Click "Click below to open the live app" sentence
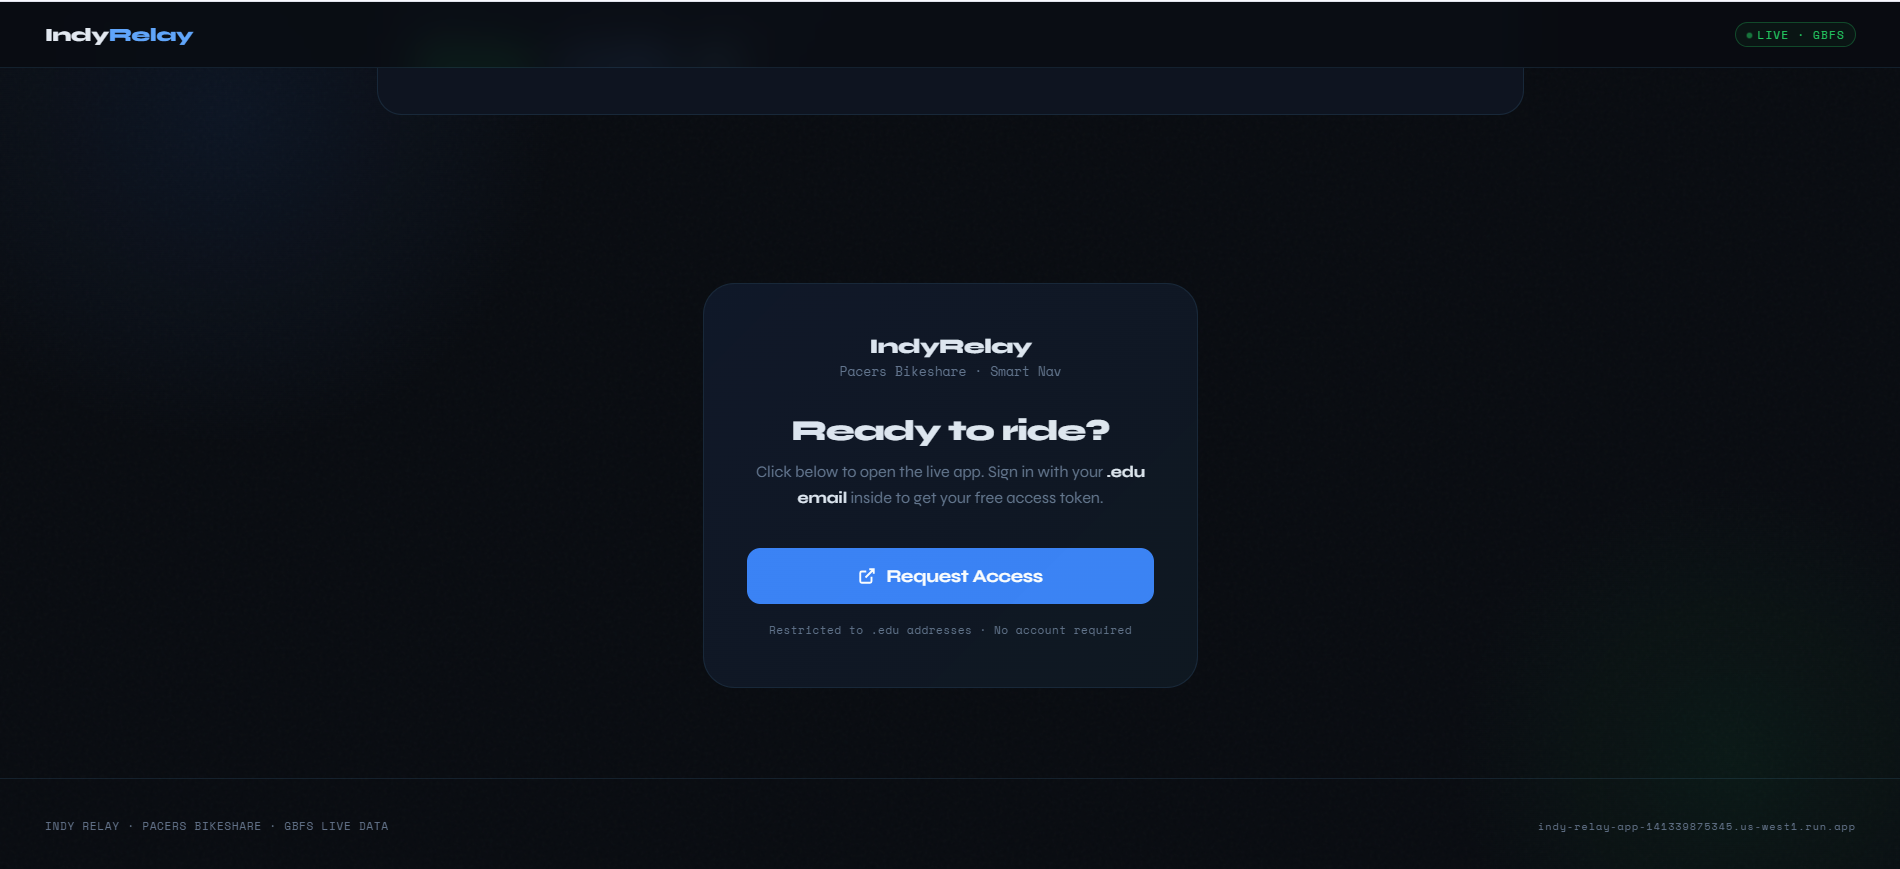Screen dimensions: 1900x869 869,472
